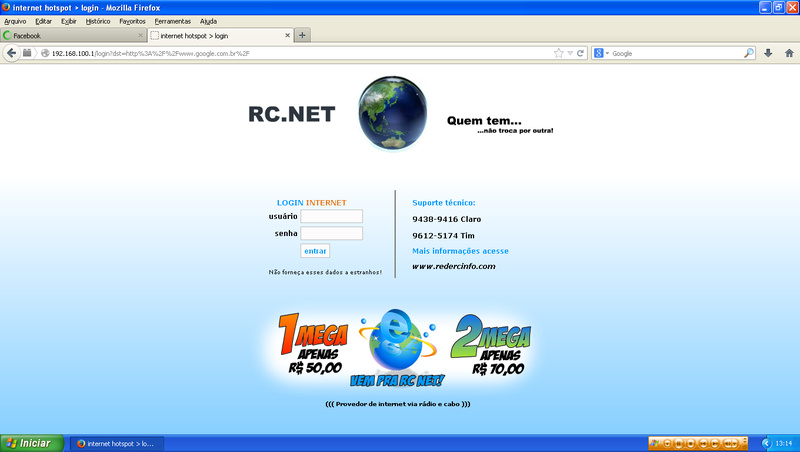
Task: Click the history panel icon next to back arrow
Action: (x=27, y=53)
